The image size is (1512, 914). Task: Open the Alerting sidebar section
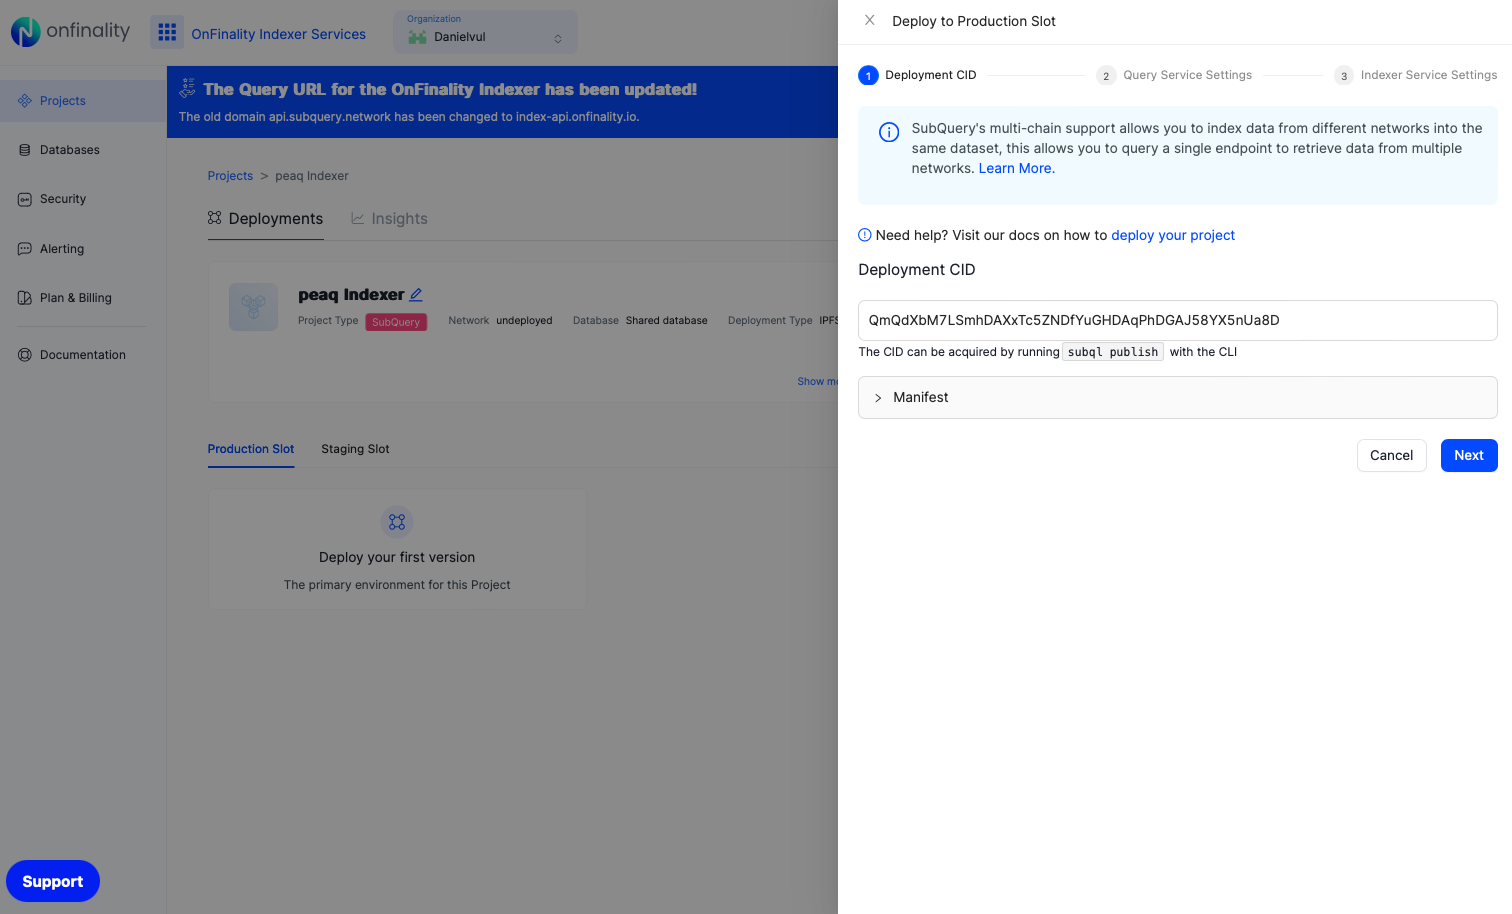point(60,248)
